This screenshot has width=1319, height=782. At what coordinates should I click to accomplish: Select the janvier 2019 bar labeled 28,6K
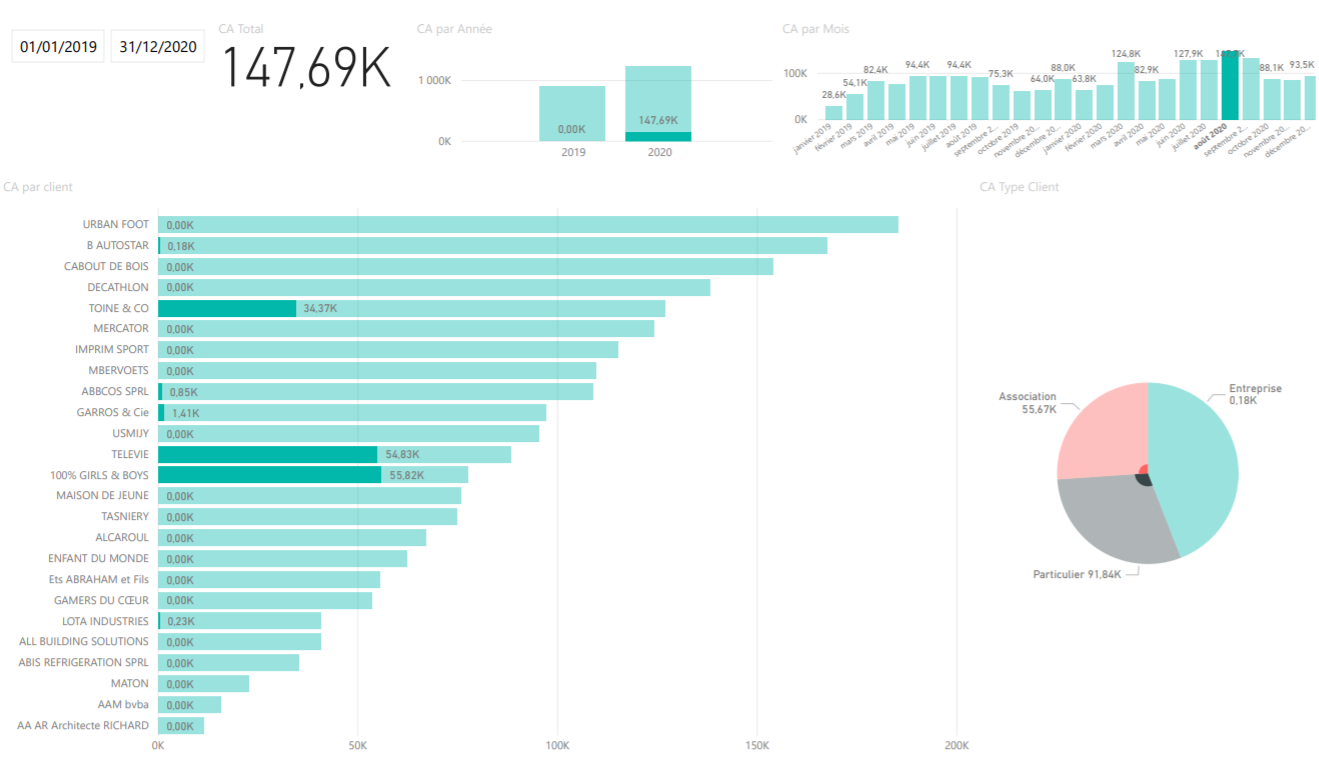(833, 111)
